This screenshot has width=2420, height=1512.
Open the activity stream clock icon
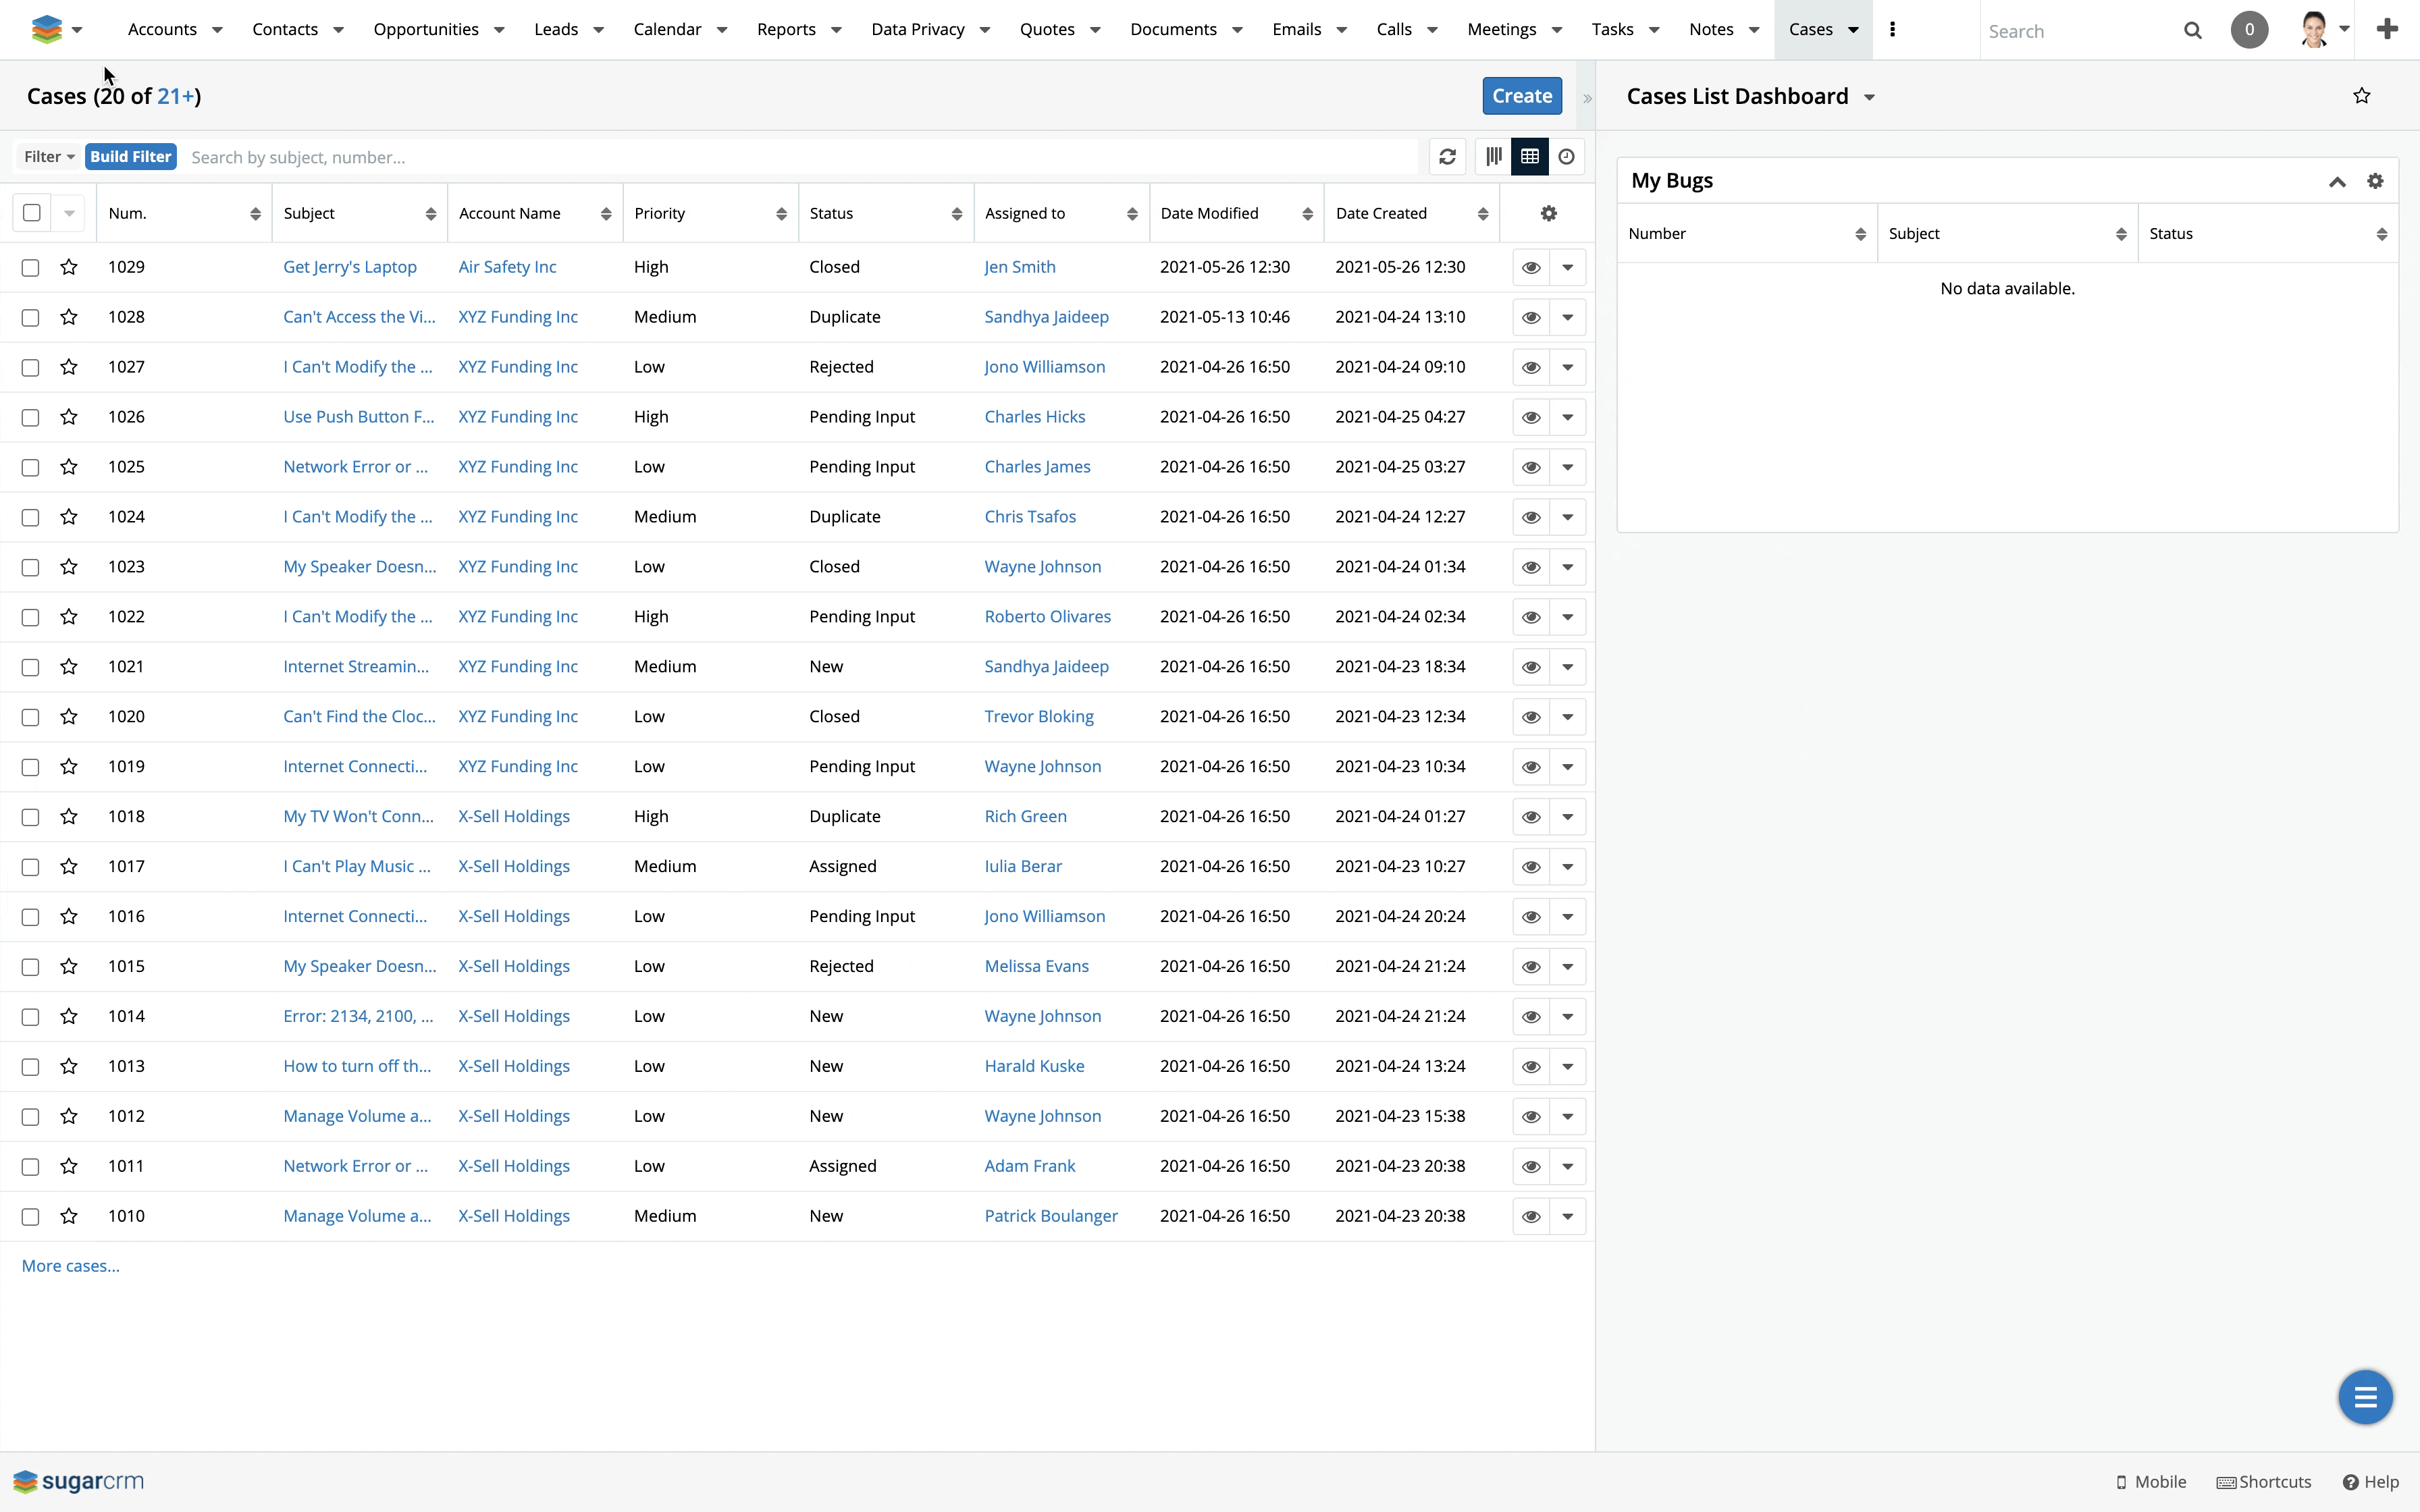tap(1566, 157)
